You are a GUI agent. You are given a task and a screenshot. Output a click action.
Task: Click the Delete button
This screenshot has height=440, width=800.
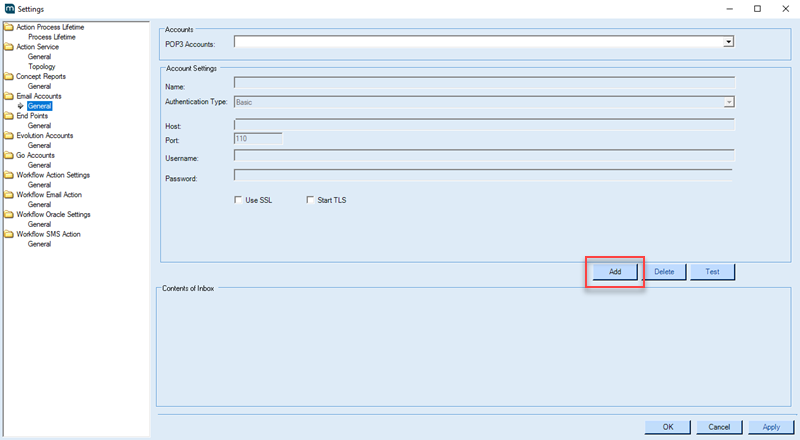click(664, 271)
